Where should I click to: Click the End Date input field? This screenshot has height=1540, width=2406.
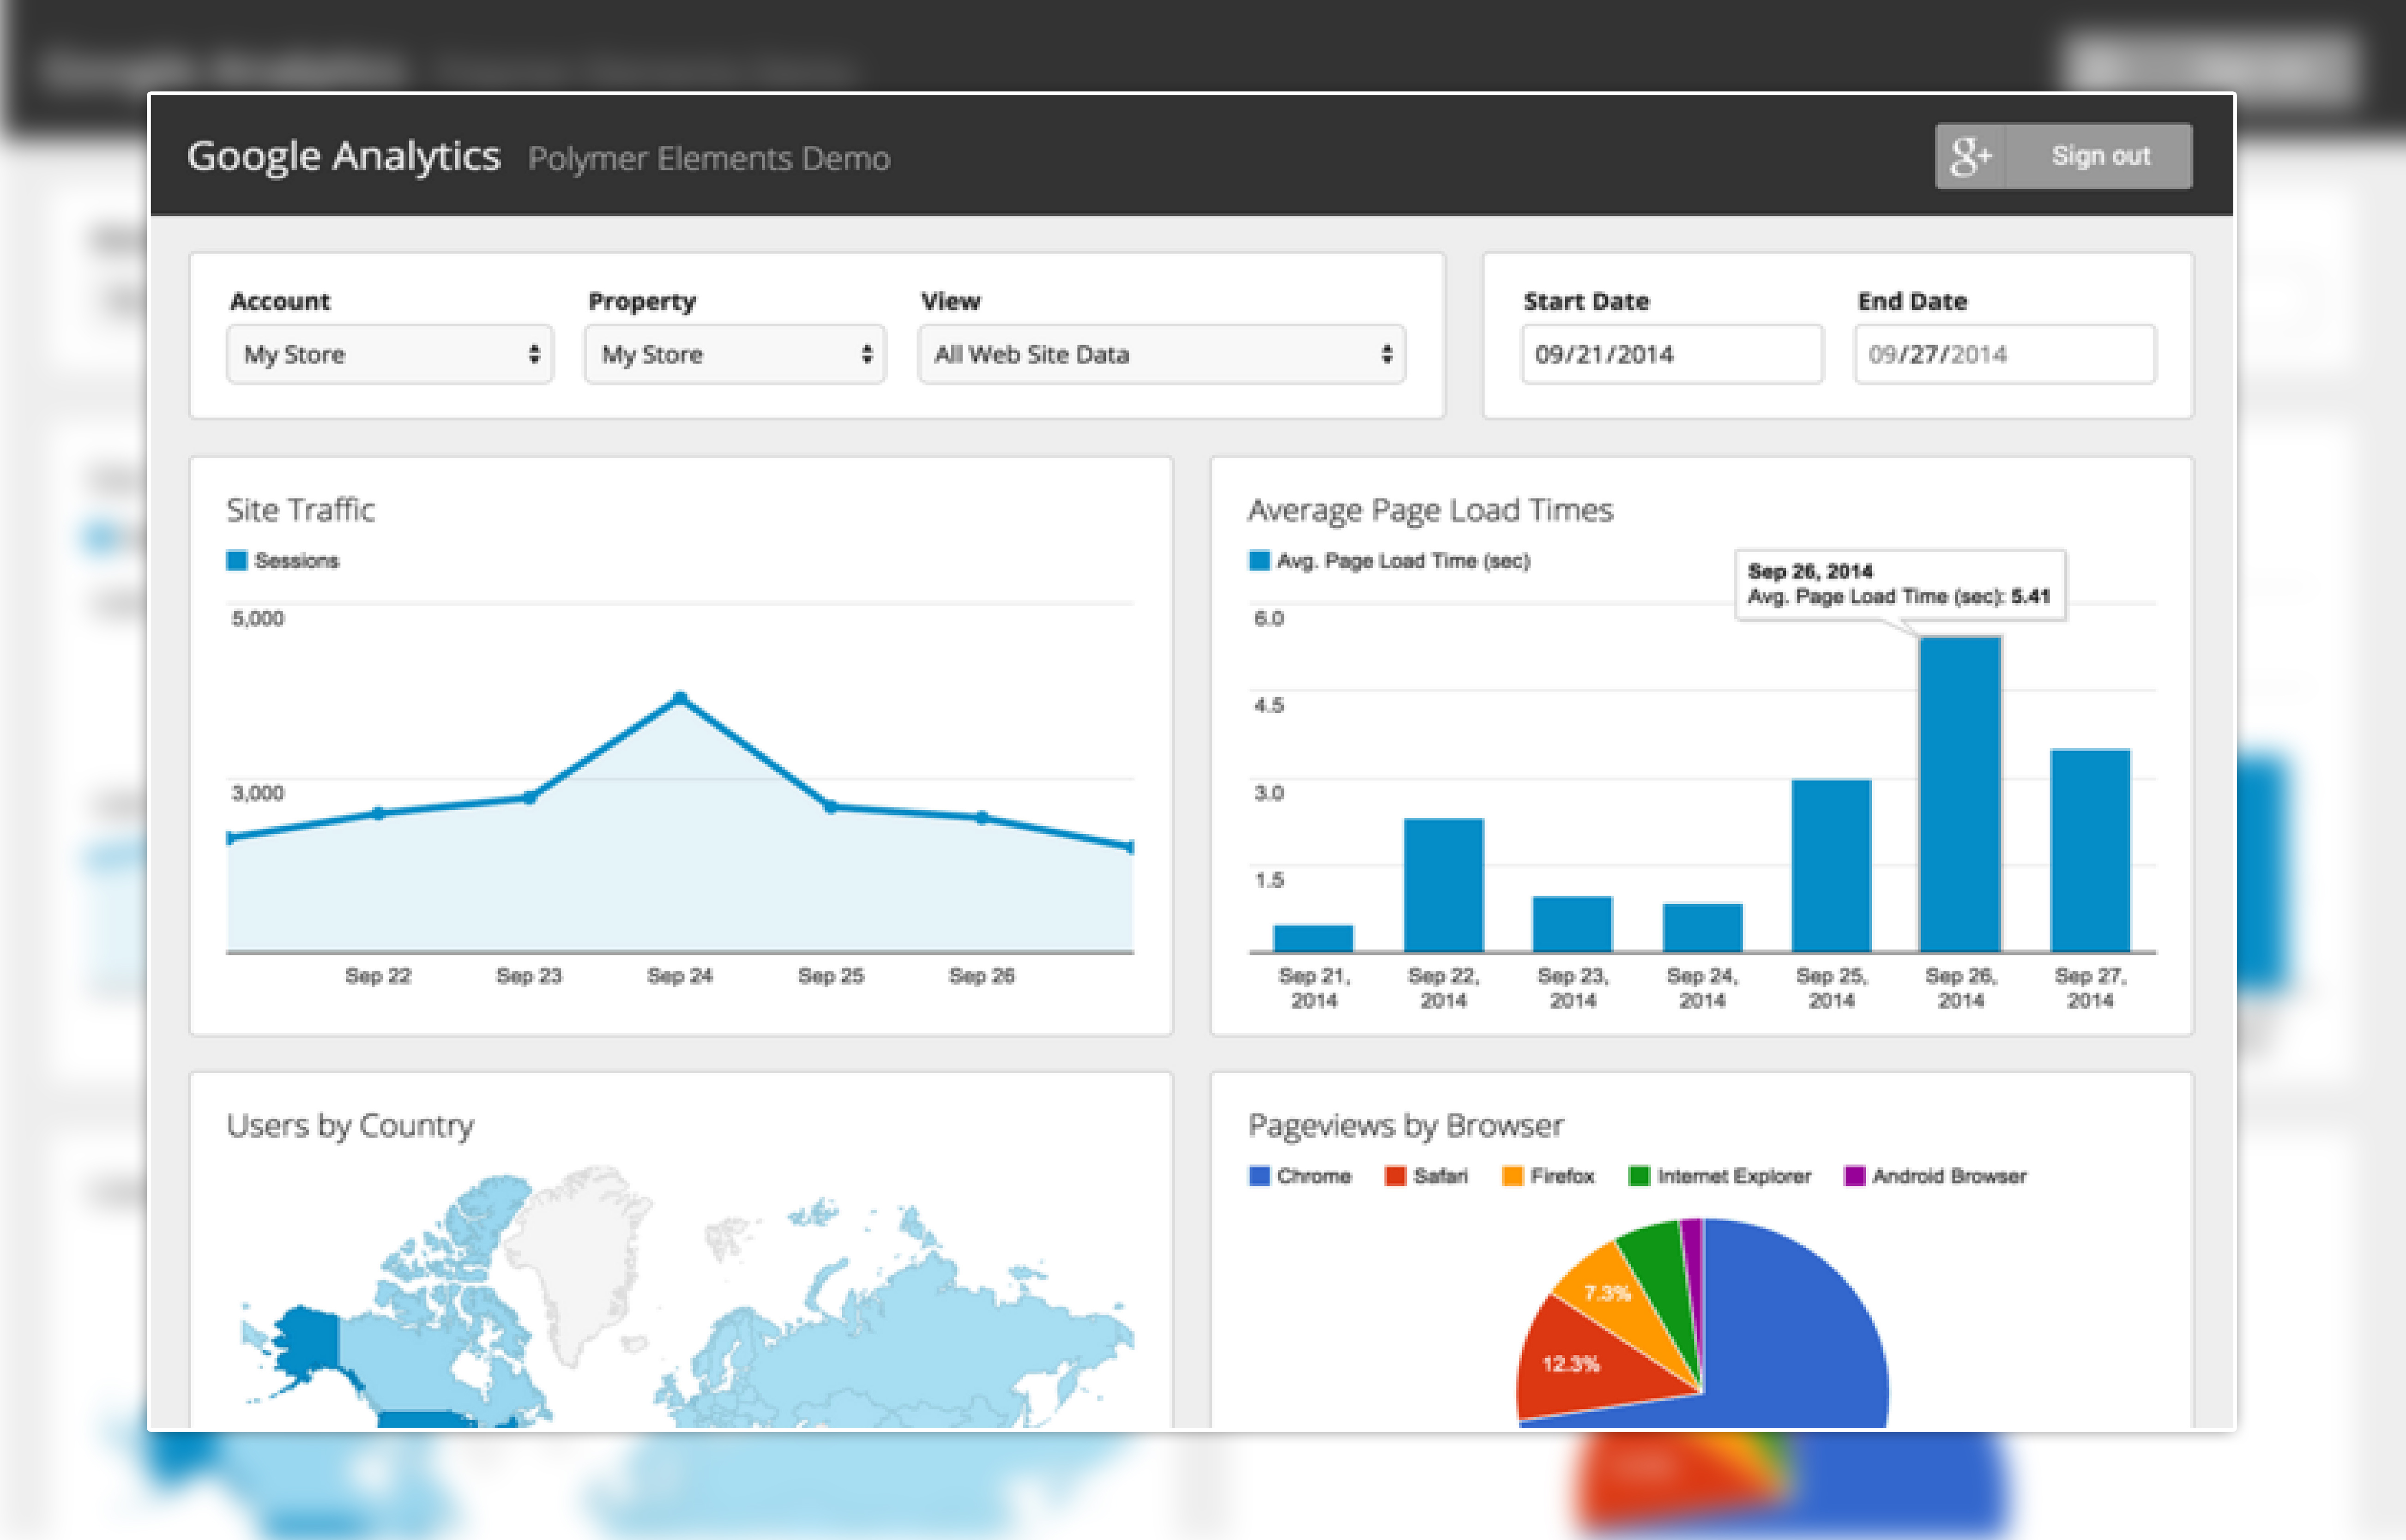[x=2004, y=354]
